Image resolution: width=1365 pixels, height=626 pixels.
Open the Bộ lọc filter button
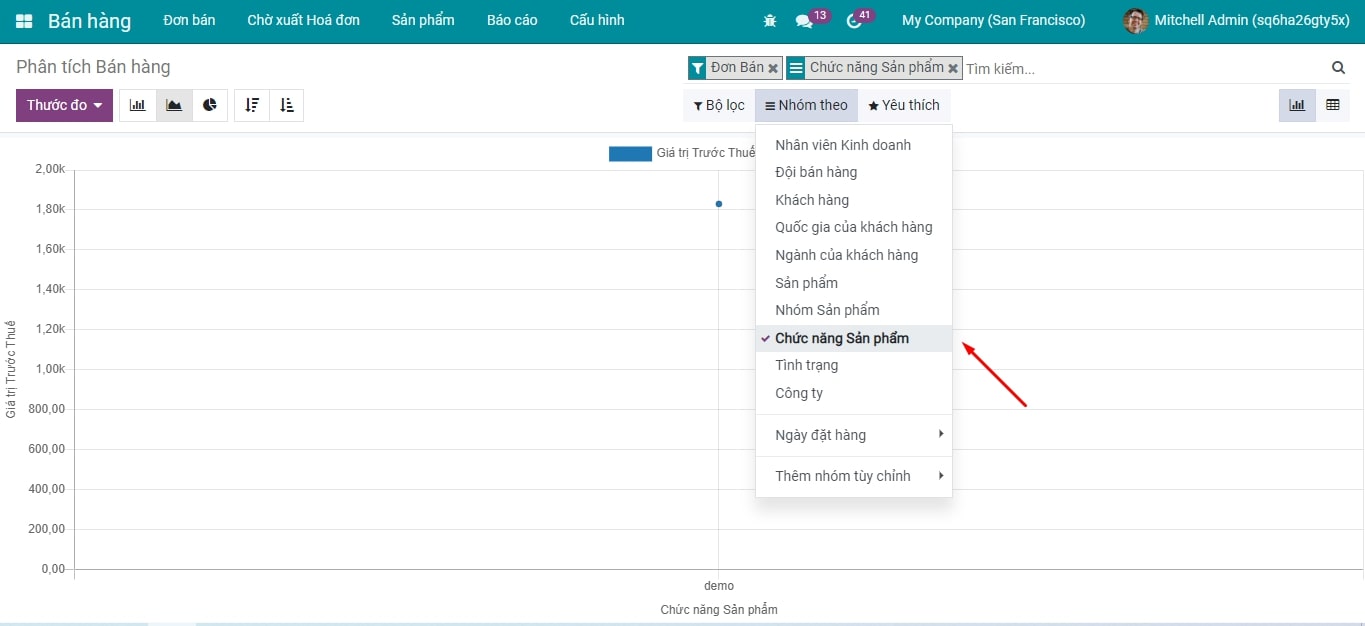tap(719, 105)
